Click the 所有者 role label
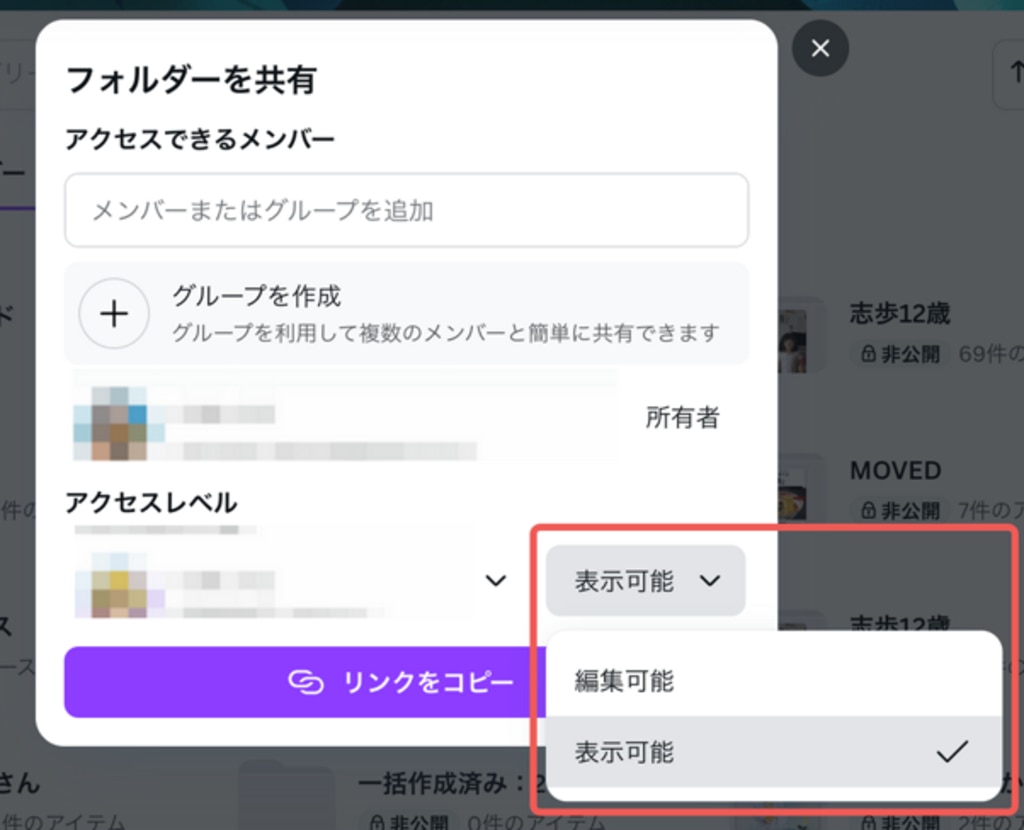The width and height of the screenshot is (1024, 830). 682,417
